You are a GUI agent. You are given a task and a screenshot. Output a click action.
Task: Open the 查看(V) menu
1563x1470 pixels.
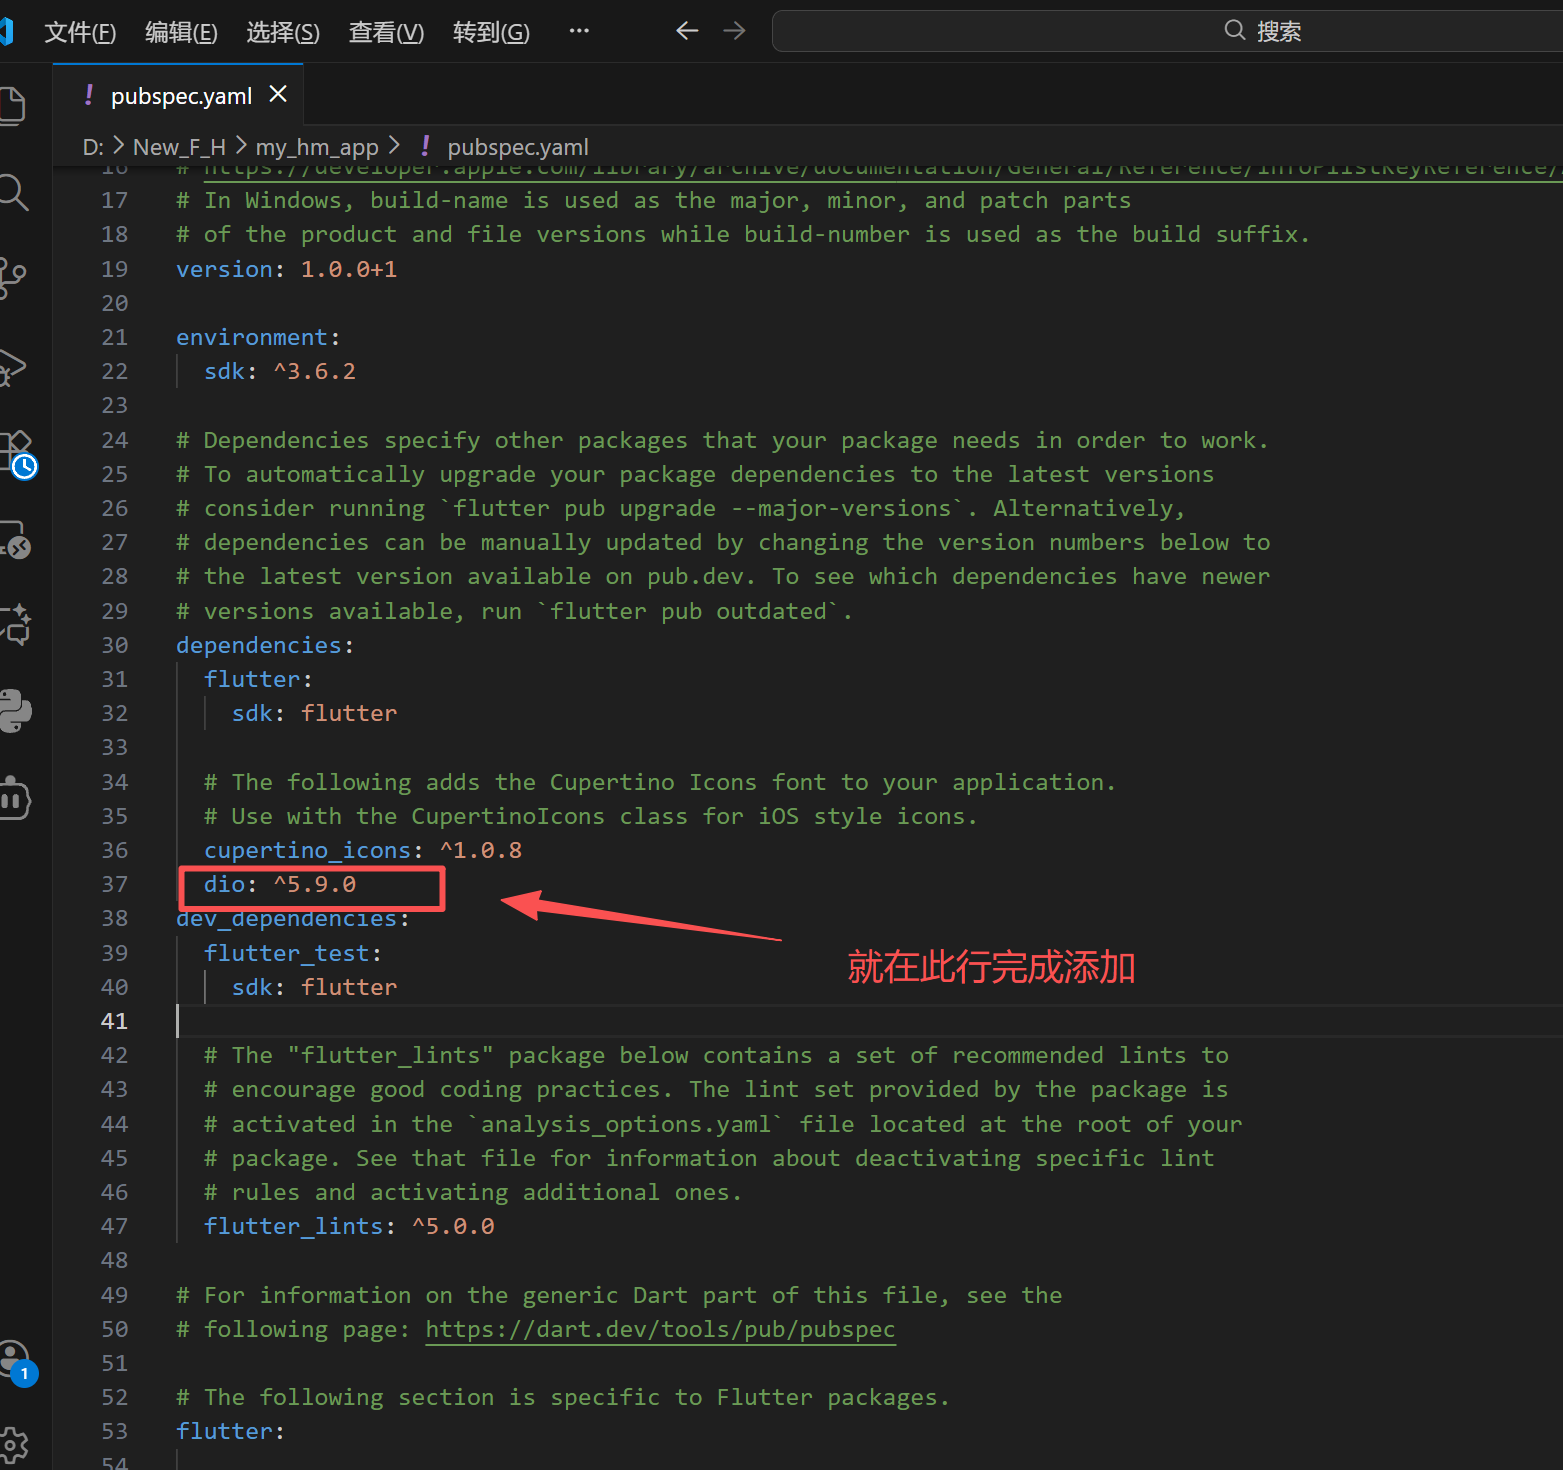tap(386, 32)
